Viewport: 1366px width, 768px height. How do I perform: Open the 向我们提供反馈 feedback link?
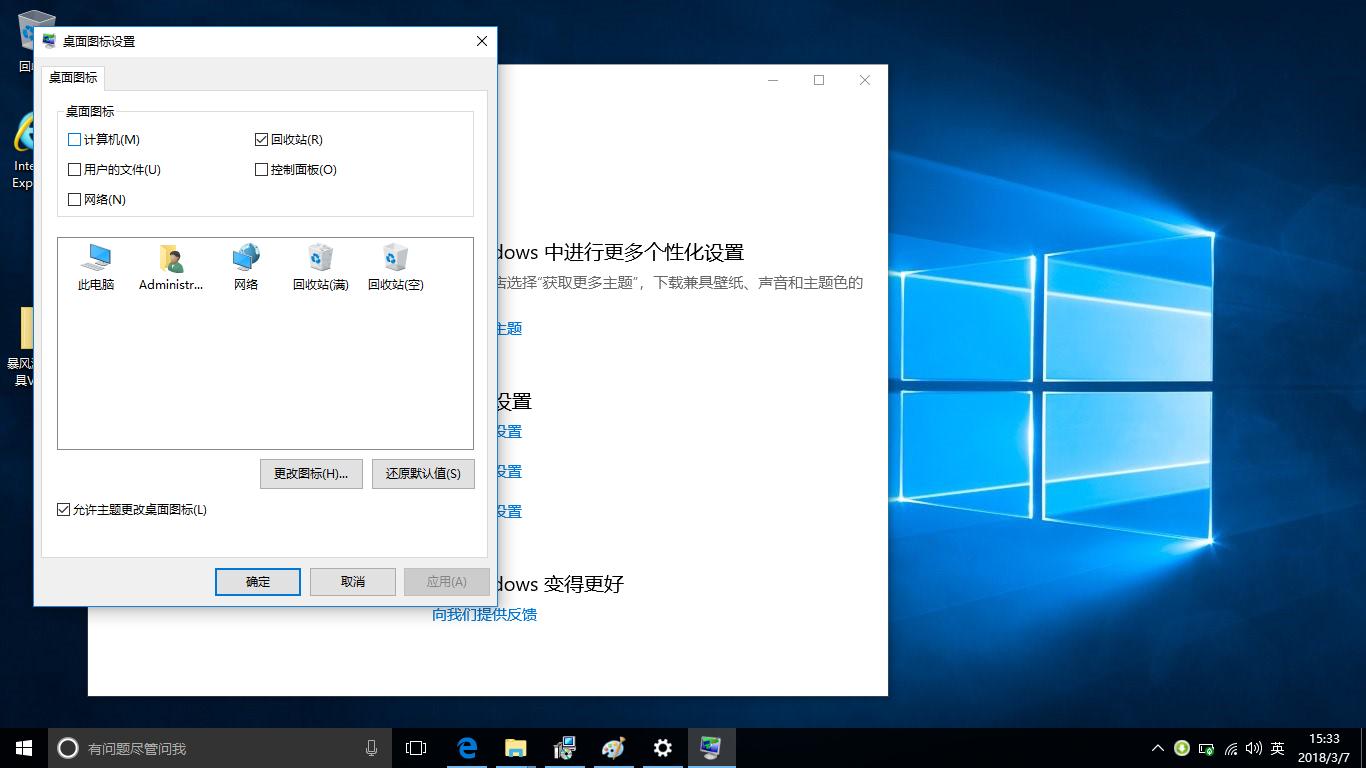click(483, 614)
